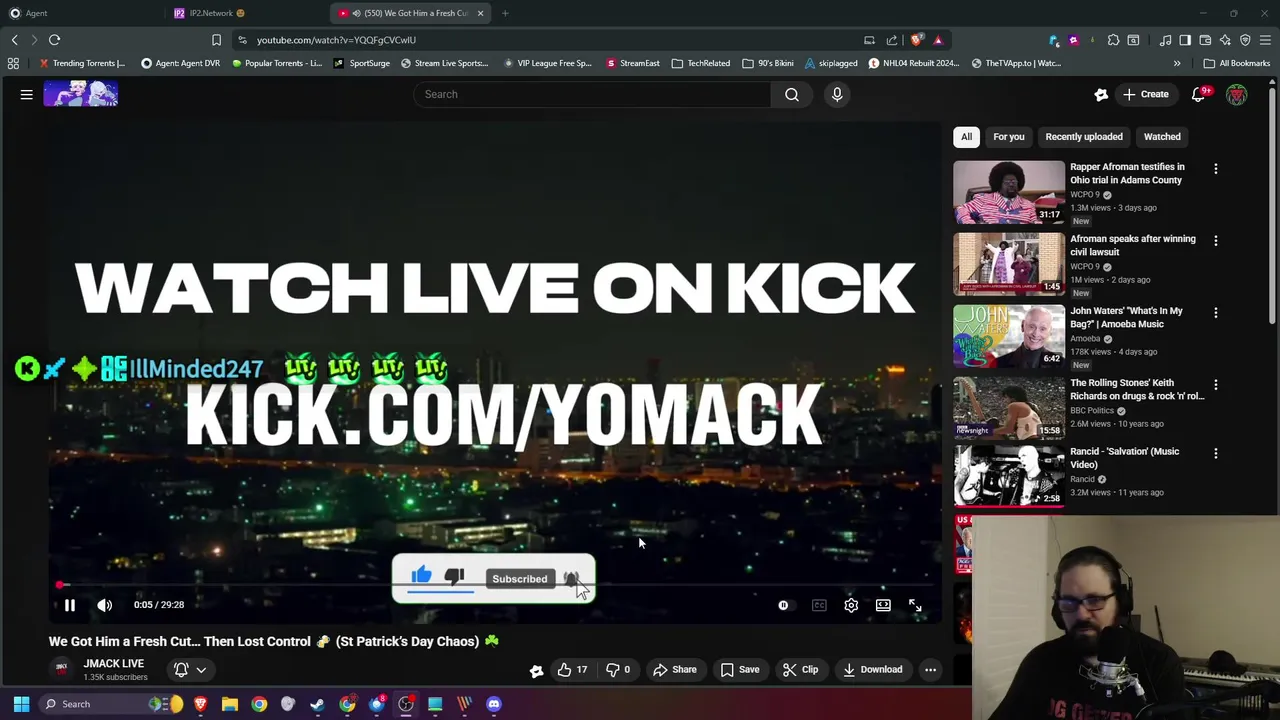The width and height of the screenshot is (1280, 720).
Task: Toggle browser sidebar panel
Action: point(1185,40)
